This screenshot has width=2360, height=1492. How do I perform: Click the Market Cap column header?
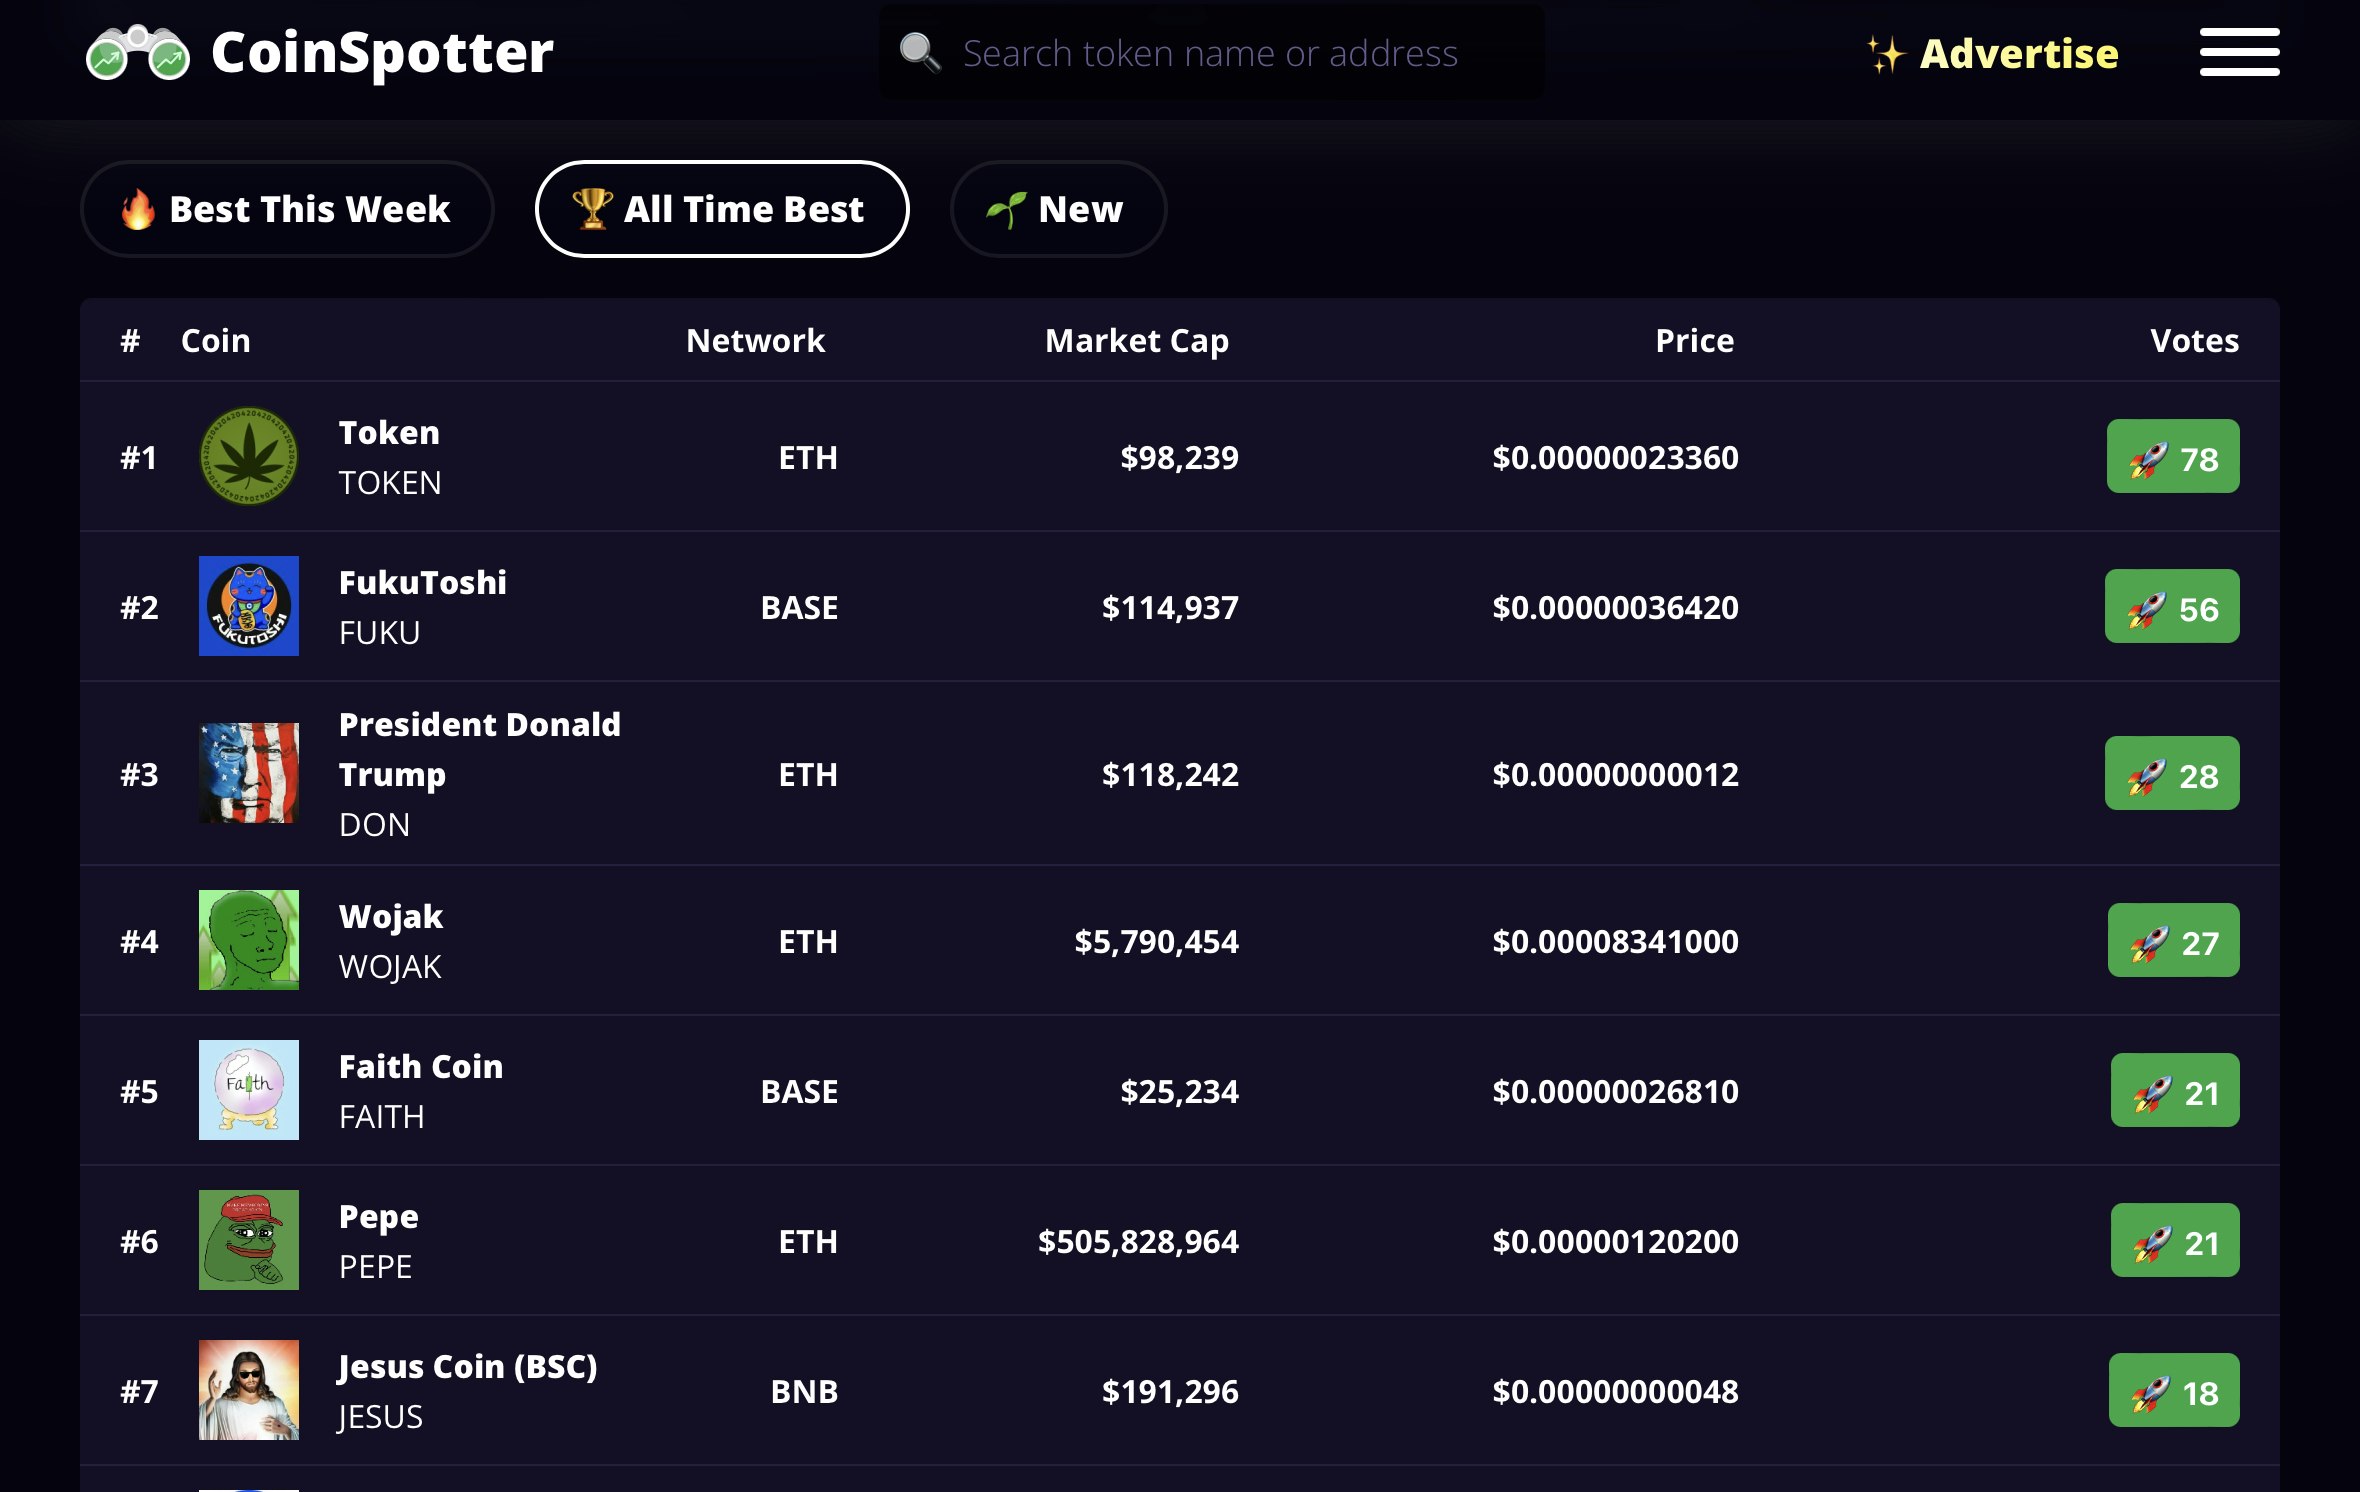[1137, 341]
